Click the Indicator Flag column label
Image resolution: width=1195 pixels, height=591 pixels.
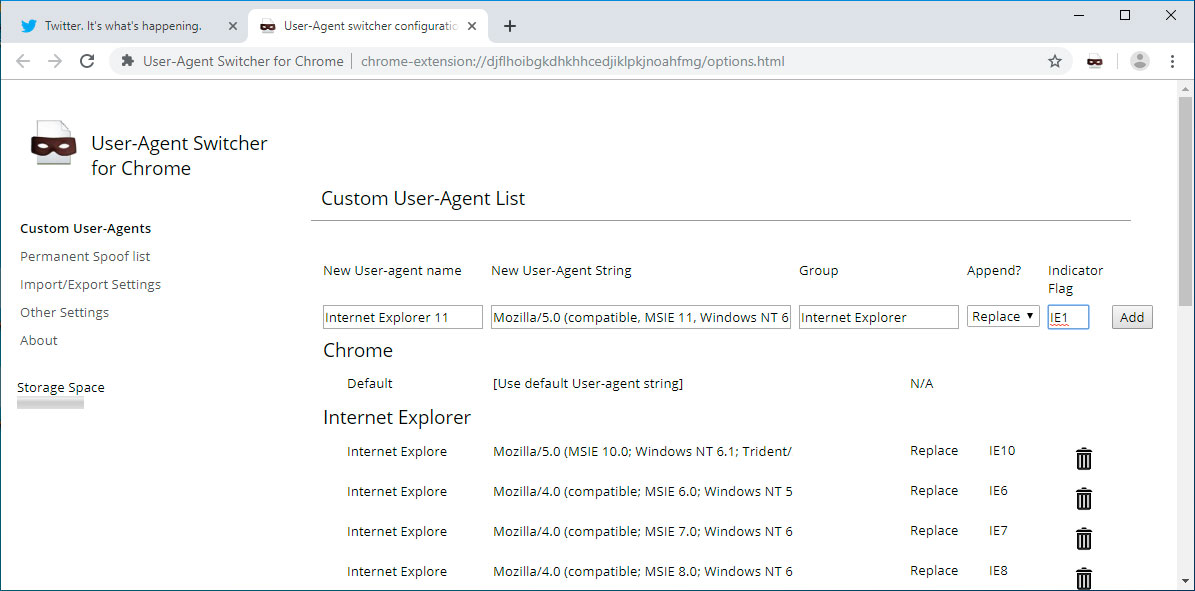(1075, 280)
